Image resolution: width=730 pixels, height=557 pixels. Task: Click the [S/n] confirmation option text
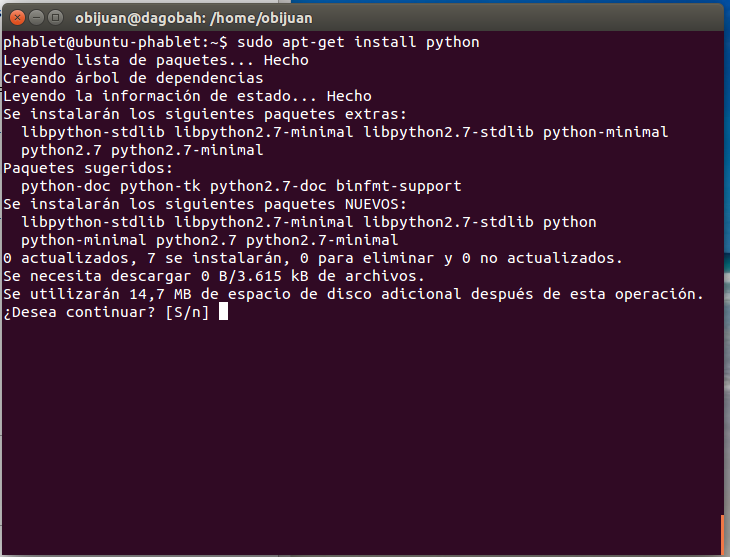187,312
